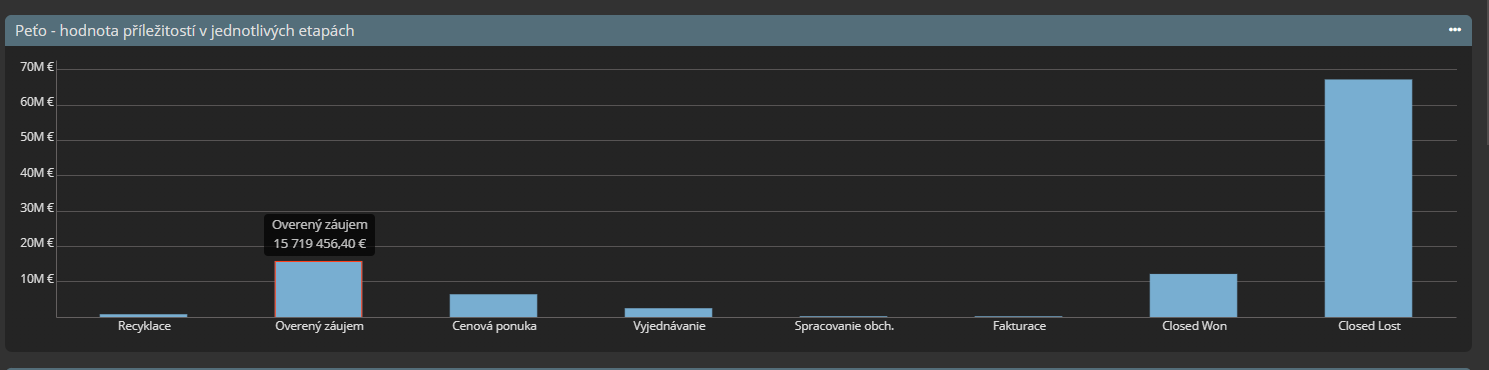This screenshot has height=370, width=1489.
Task: Open the widget's three-dot options menu
Action: 1455,30
